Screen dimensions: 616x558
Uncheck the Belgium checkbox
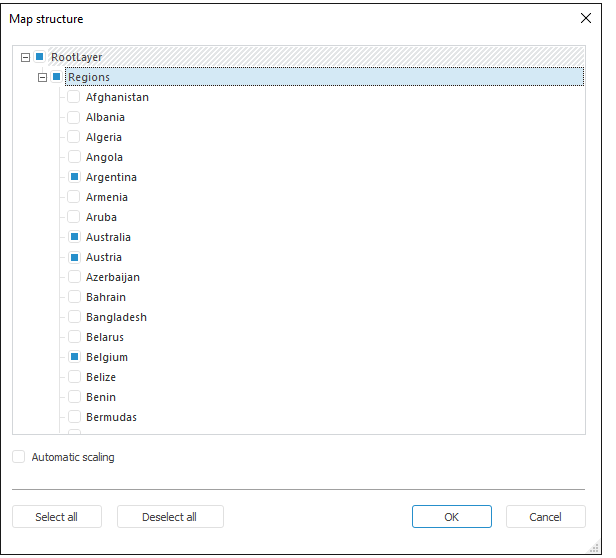click(x=74, y=357)
